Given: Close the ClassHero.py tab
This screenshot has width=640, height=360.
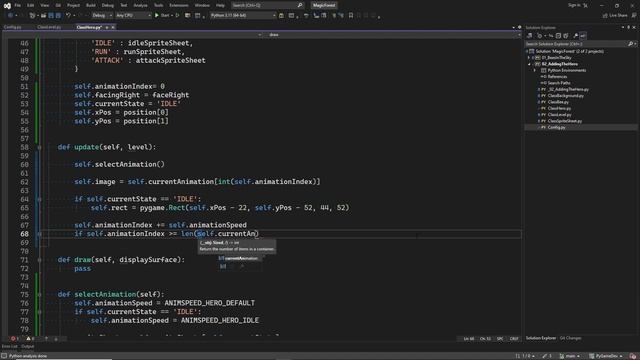Looking at the screenshot, I should [113, 27].
